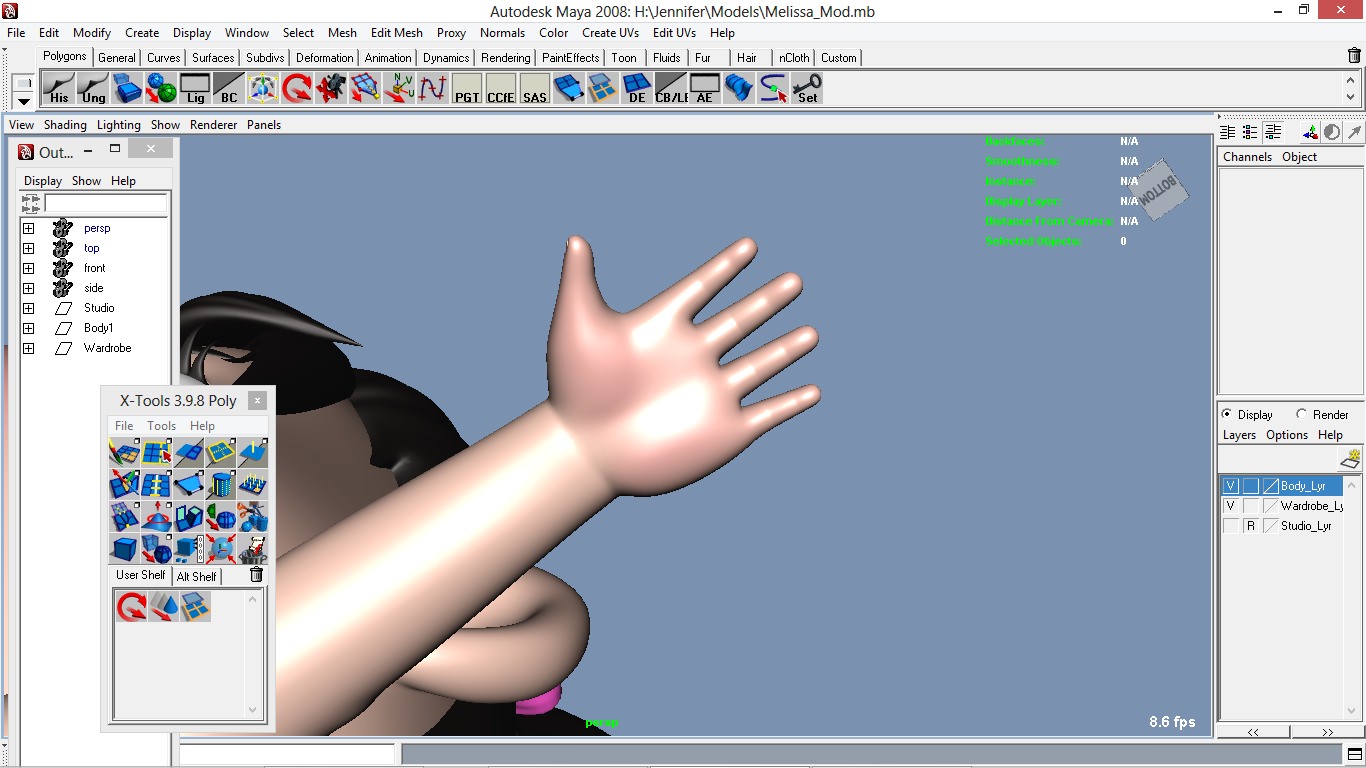Select the Wardrobe_Lyr layer name
The image size is (1366, 768).
coord(1311,506)
